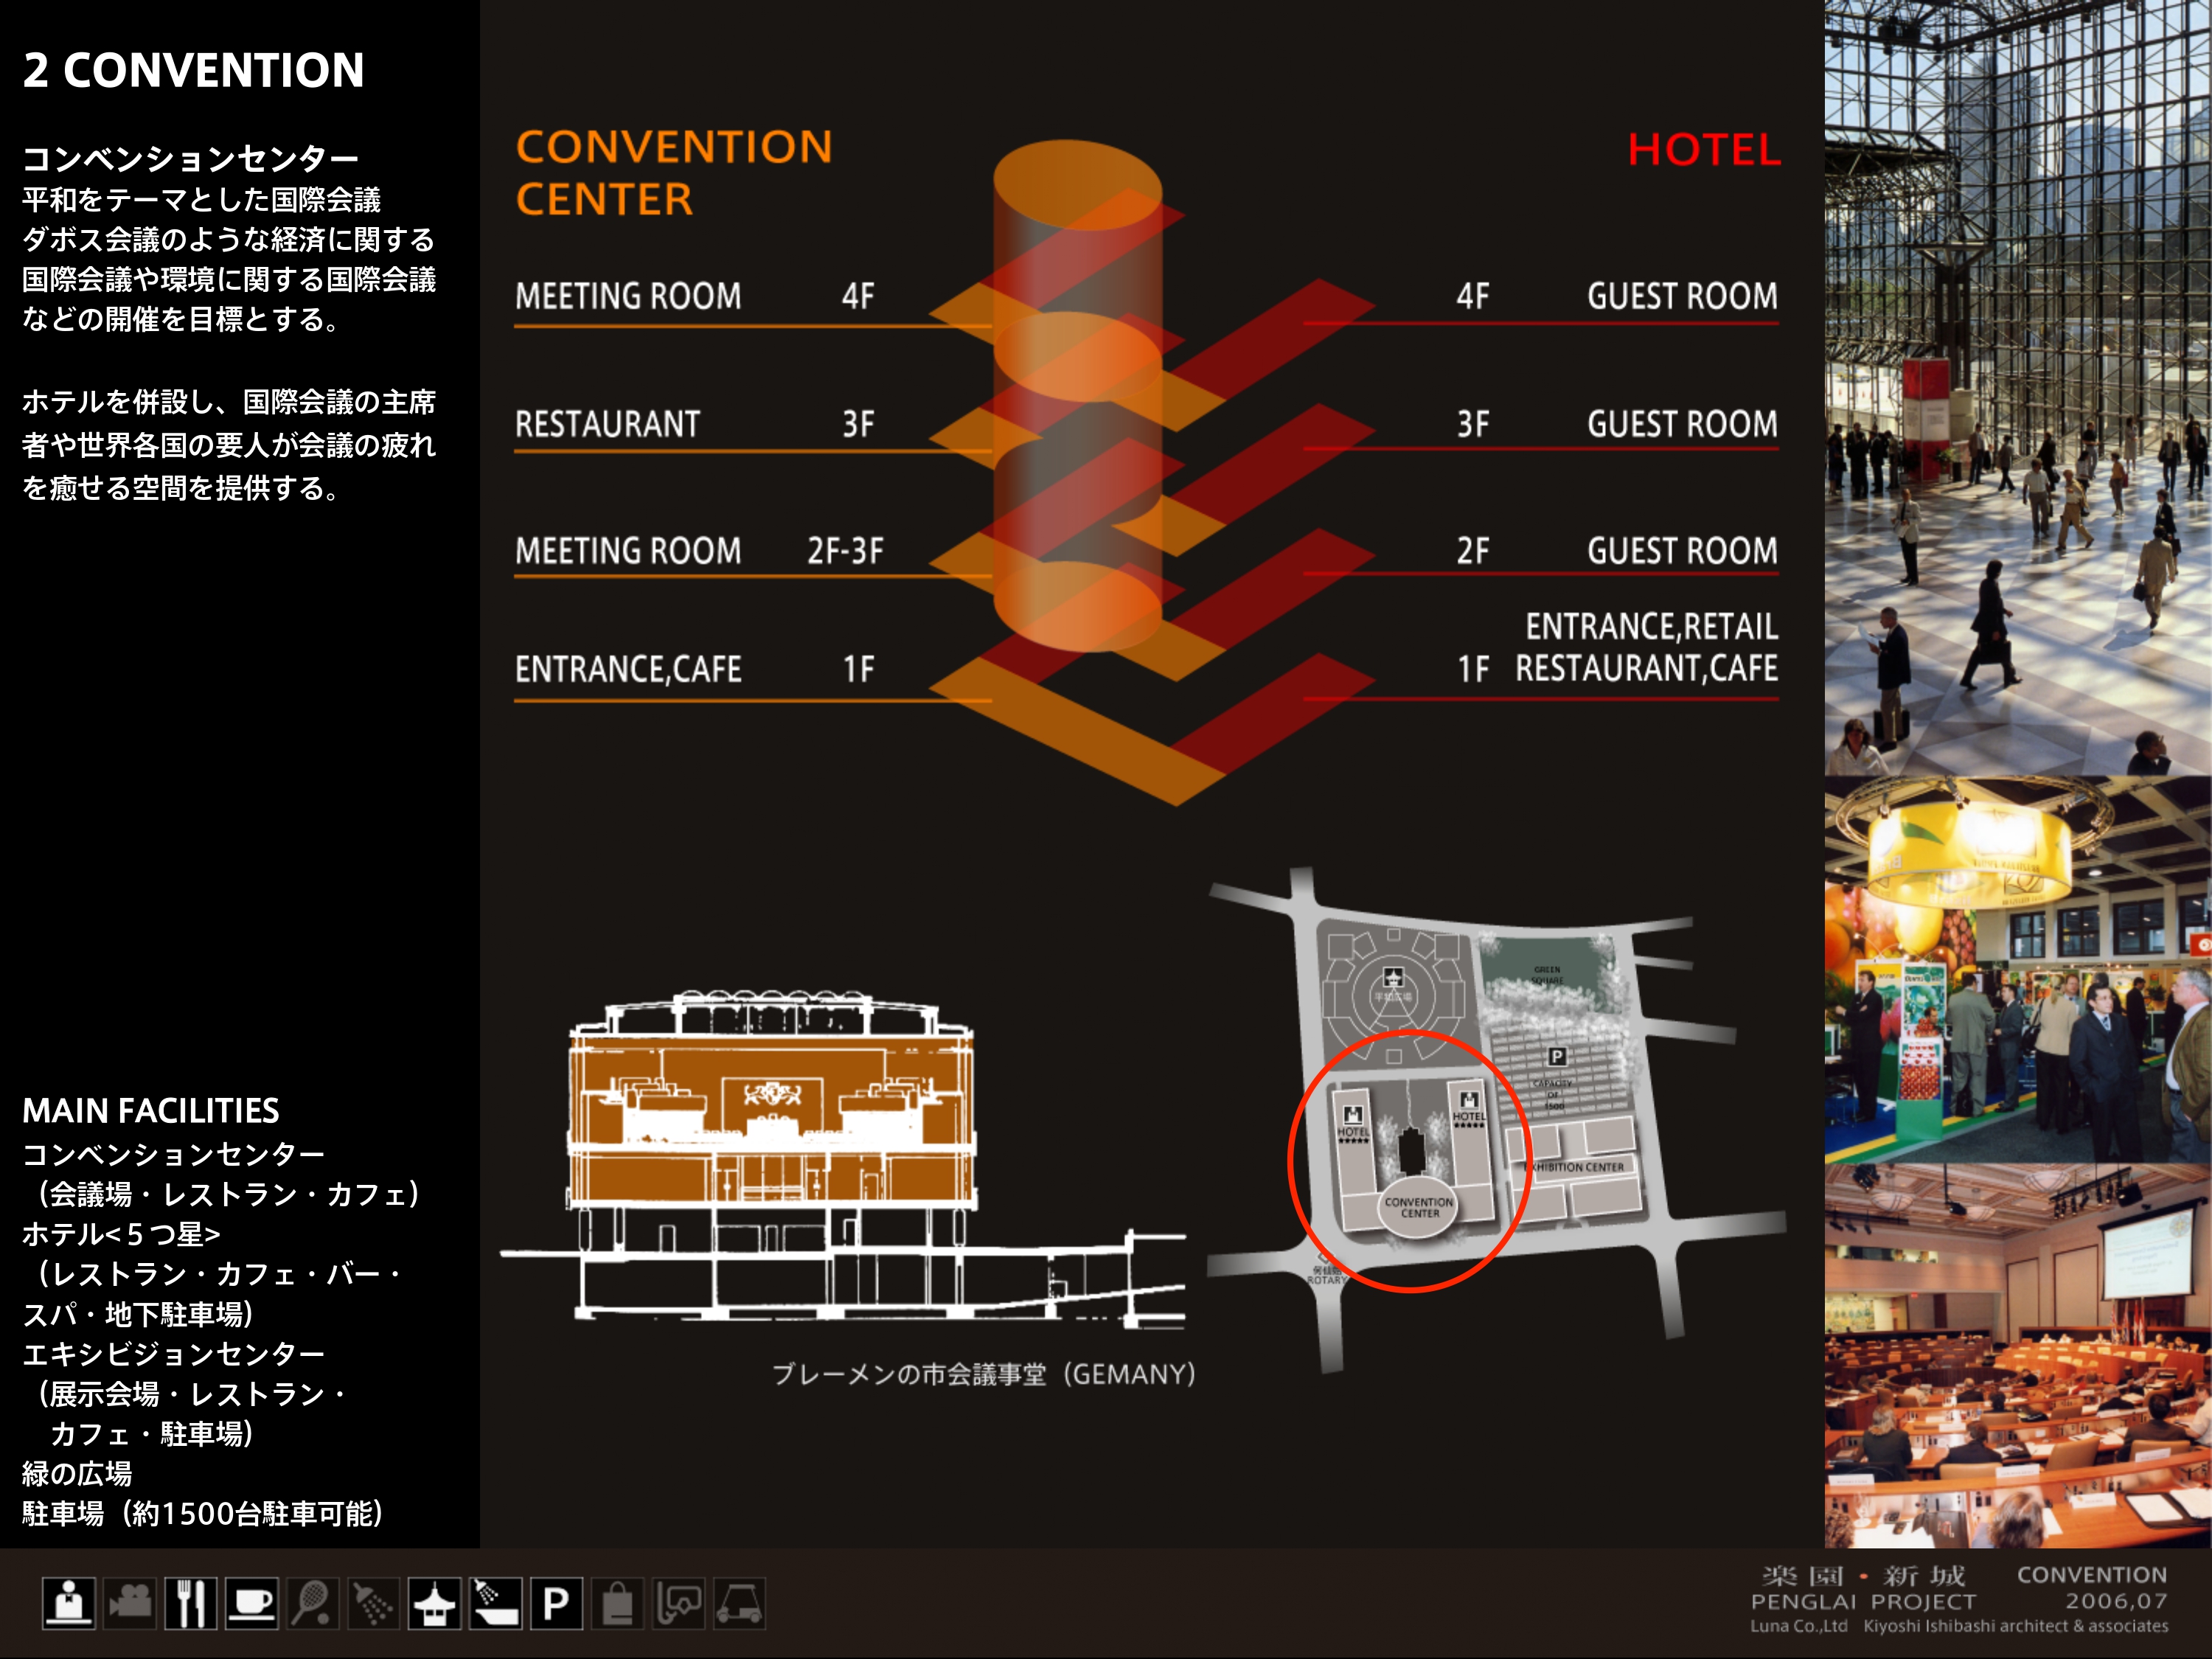
Task: Click the PENGLAI PROJECT footer text
Action: click(x=1864, y=1601)
